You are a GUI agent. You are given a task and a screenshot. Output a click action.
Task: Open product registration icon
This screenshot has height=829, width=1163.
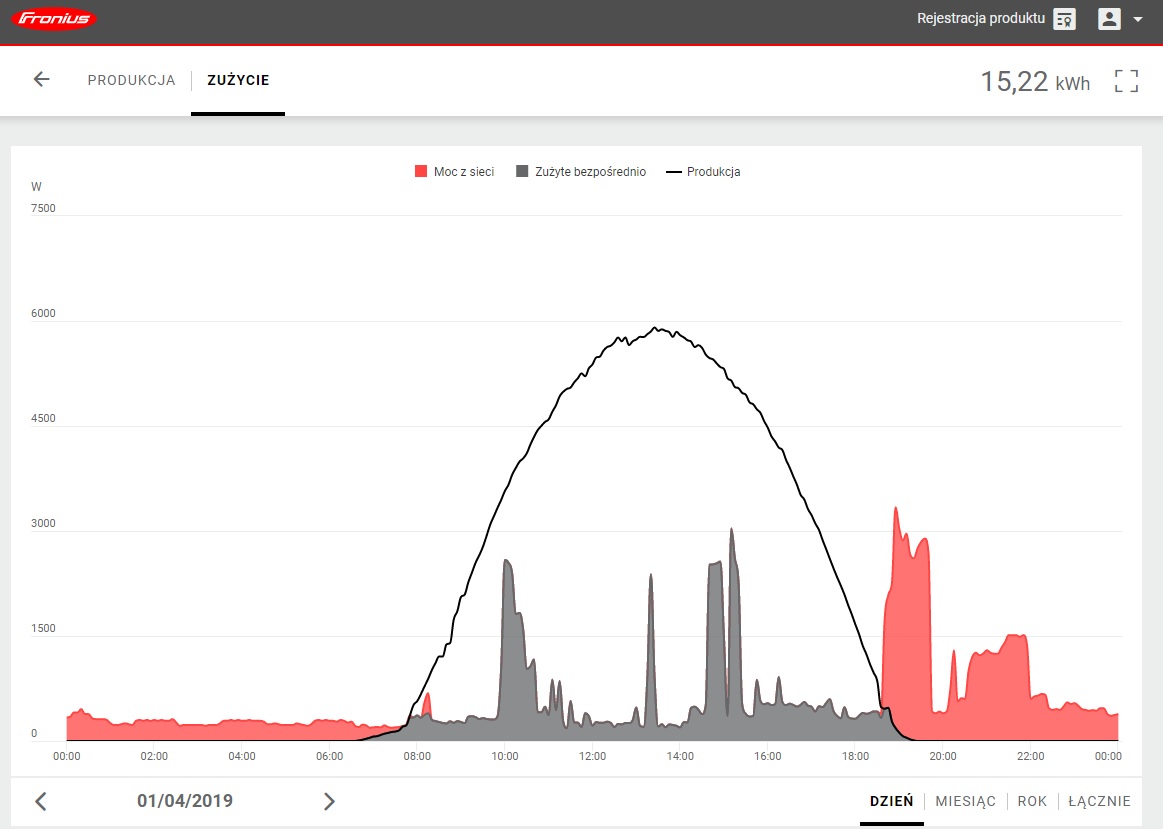pyautogui.click(x=1064, y=19)
